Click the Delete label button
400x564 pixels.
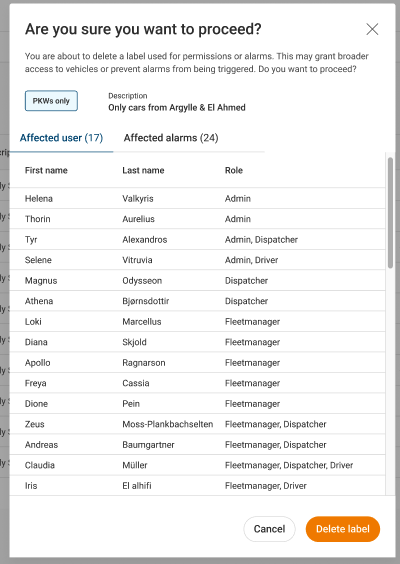tap(343, 529)
